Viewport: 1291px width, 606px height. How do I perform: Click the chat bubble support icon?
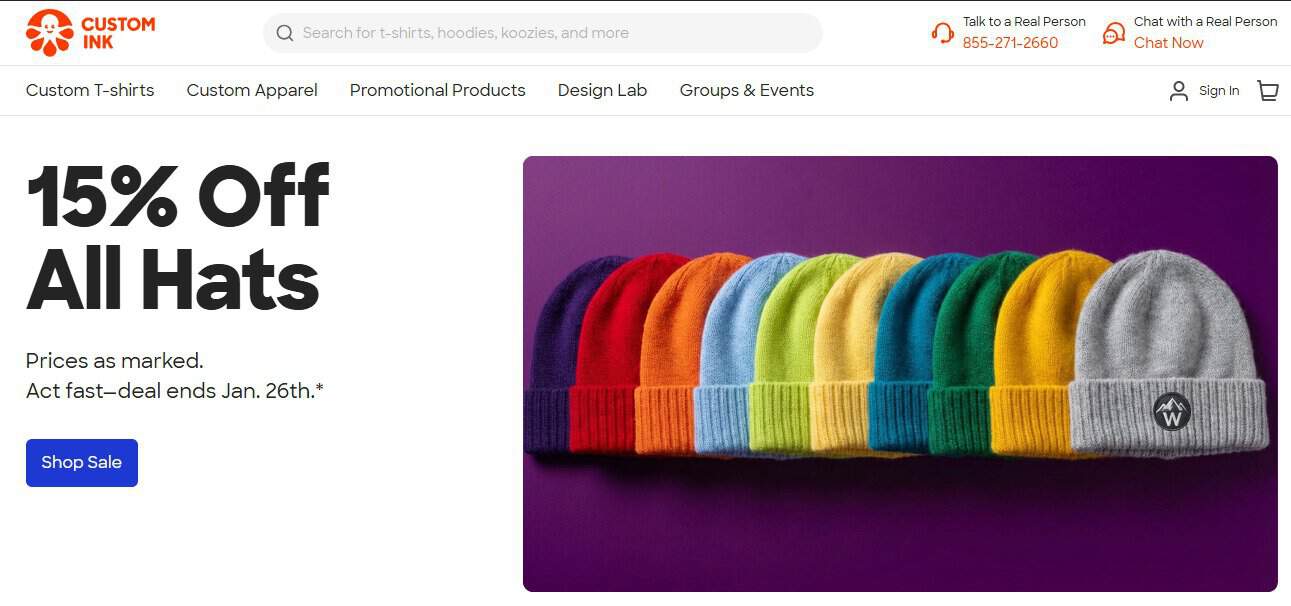coord(1113,33)
